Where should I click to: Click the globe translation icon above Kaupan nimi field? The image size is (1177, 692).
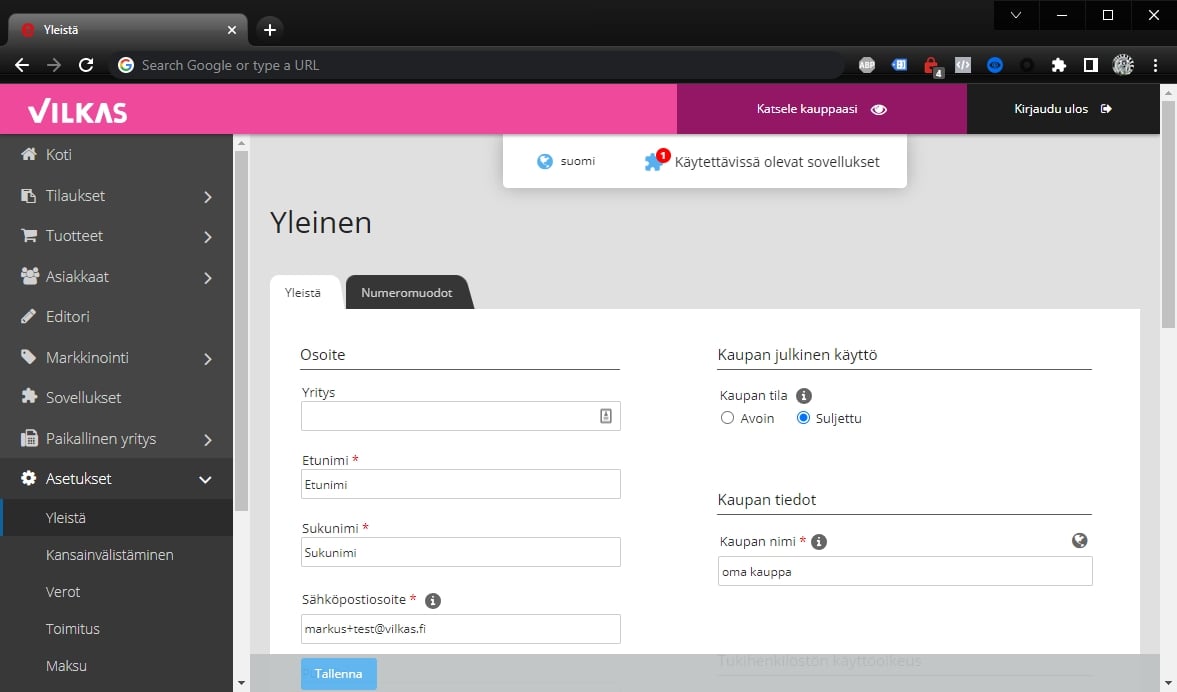[1079, 540]
